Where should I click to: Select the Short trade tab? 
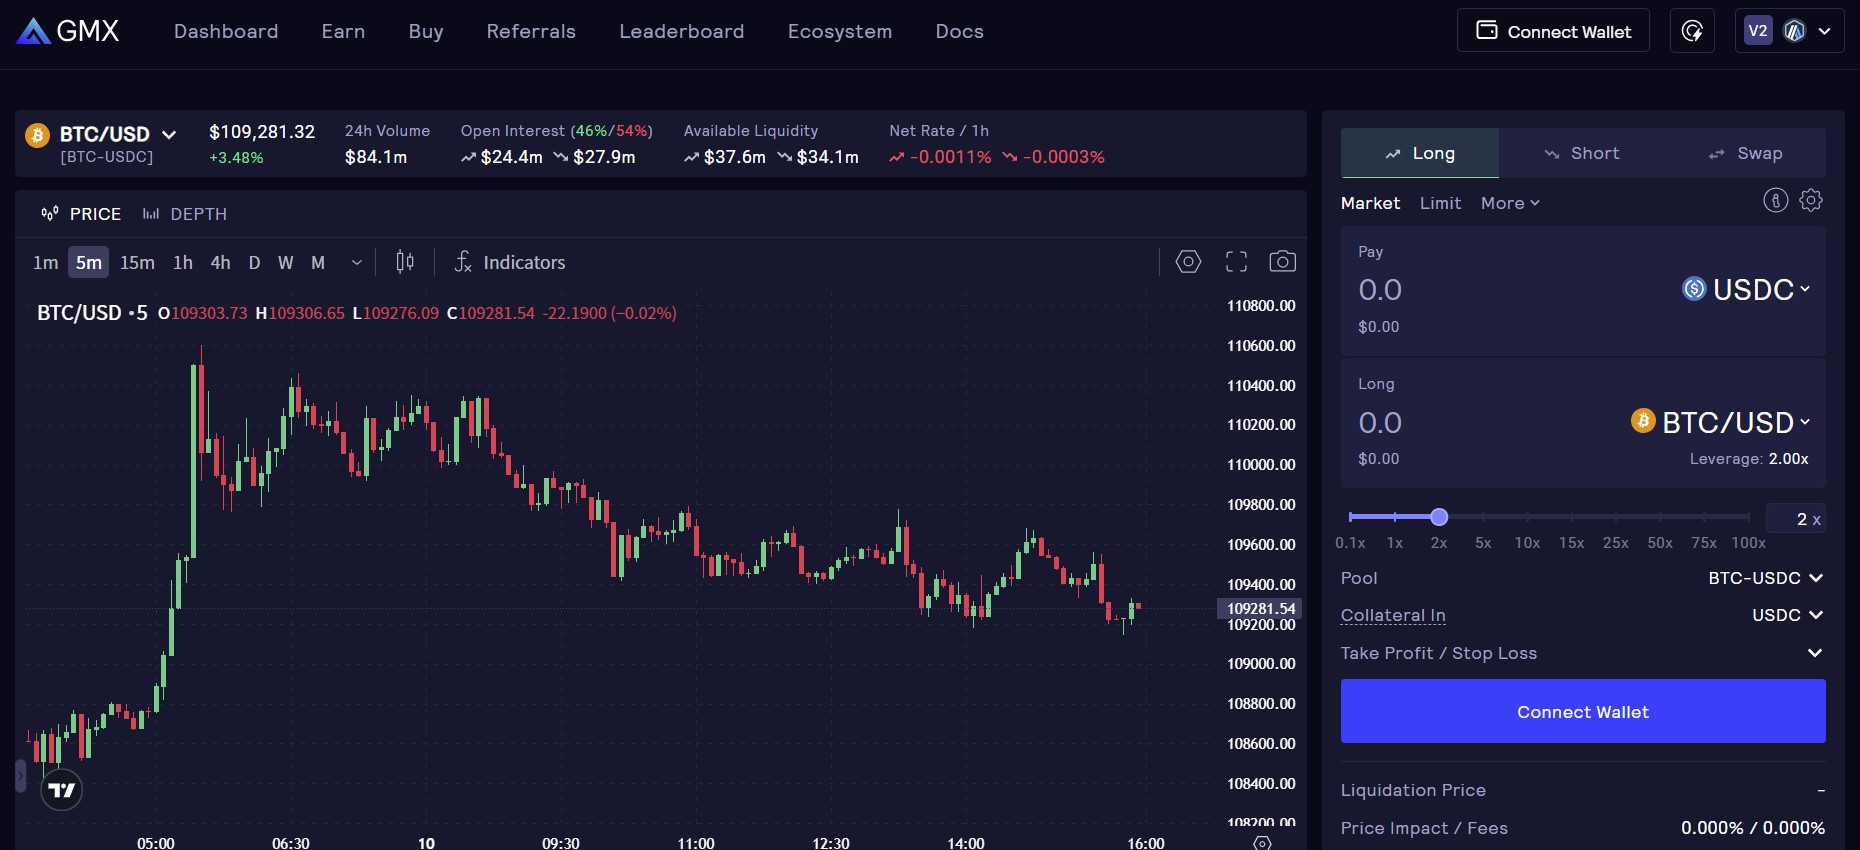(1582, 153)
